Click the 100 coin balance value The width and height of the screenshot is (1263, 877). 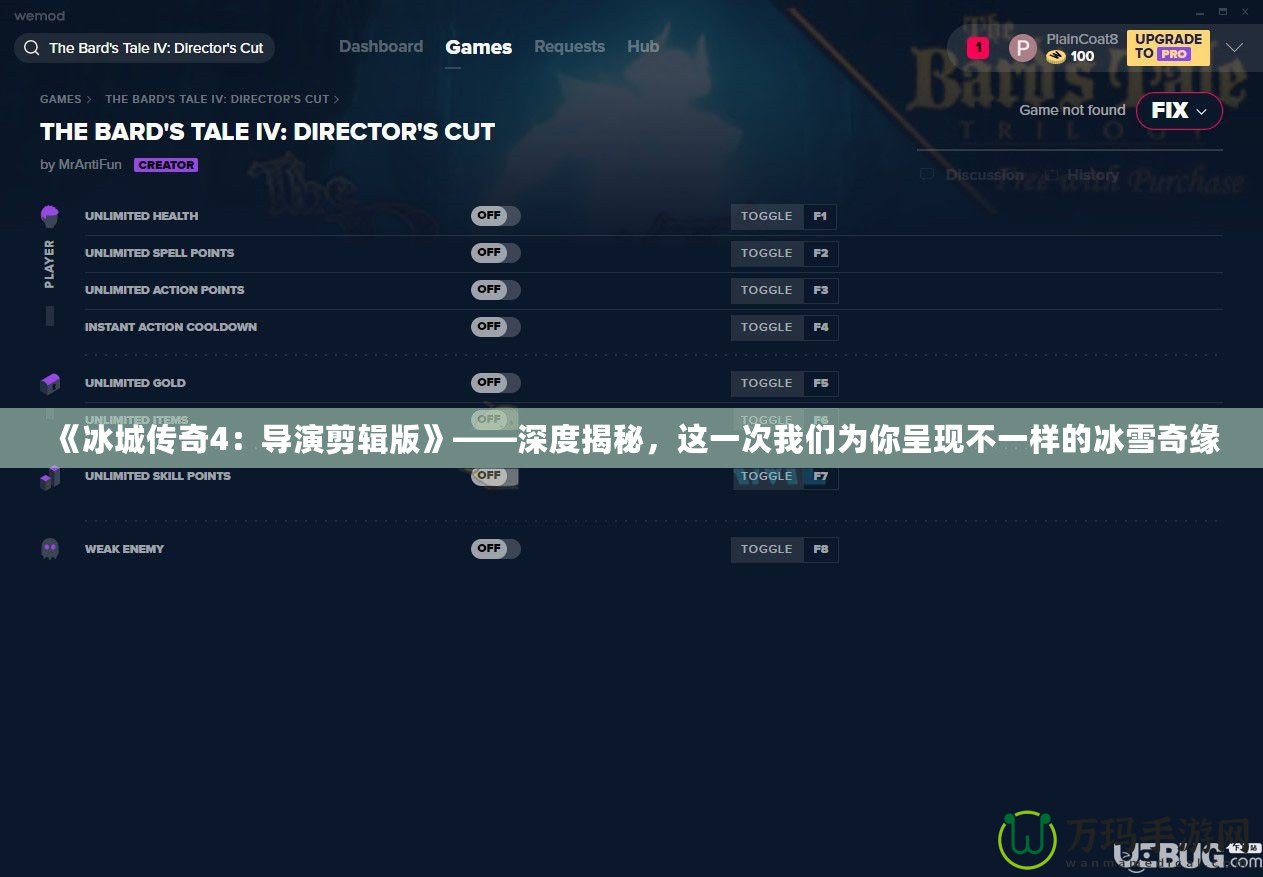pos(1082,57)
